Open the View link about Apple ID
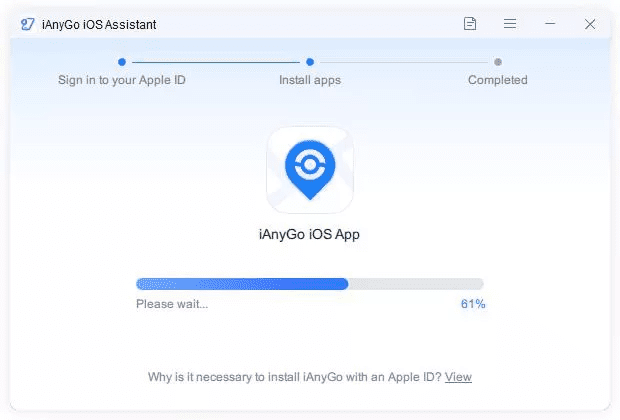Viewport: 620px width, 420px height. coord(458,377)
